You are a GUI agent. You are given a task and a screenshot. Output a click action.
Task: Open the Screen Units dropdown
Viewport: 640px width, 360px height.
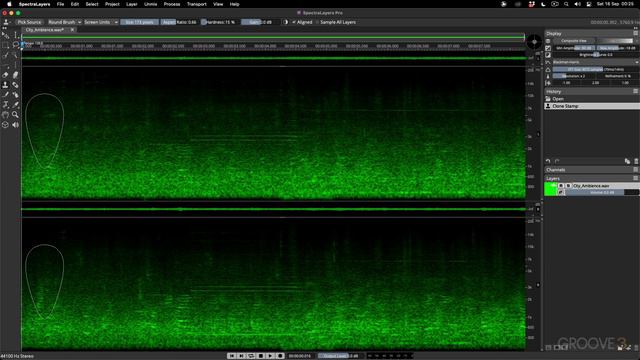tap(100, 22)
